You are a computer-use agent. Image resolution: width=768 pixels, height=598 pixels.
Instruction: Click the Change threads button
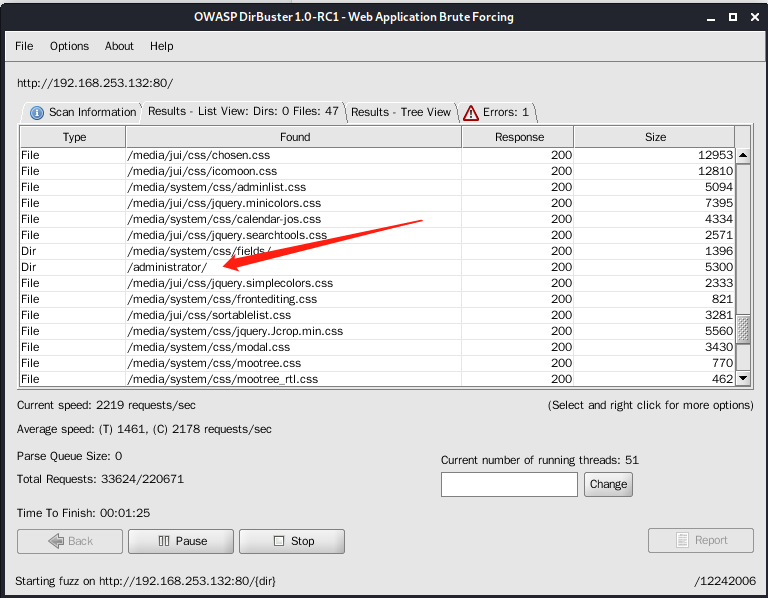608,484
